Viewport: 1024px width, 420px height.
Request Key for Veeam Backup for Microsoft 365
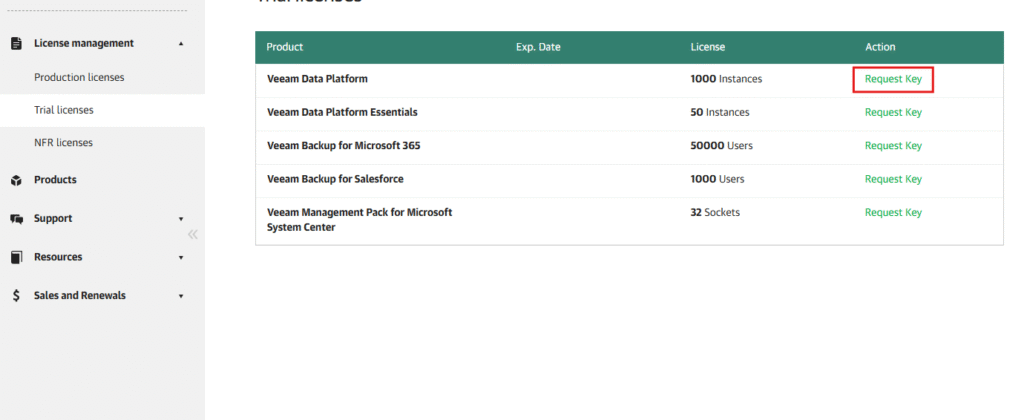(893, 146)
